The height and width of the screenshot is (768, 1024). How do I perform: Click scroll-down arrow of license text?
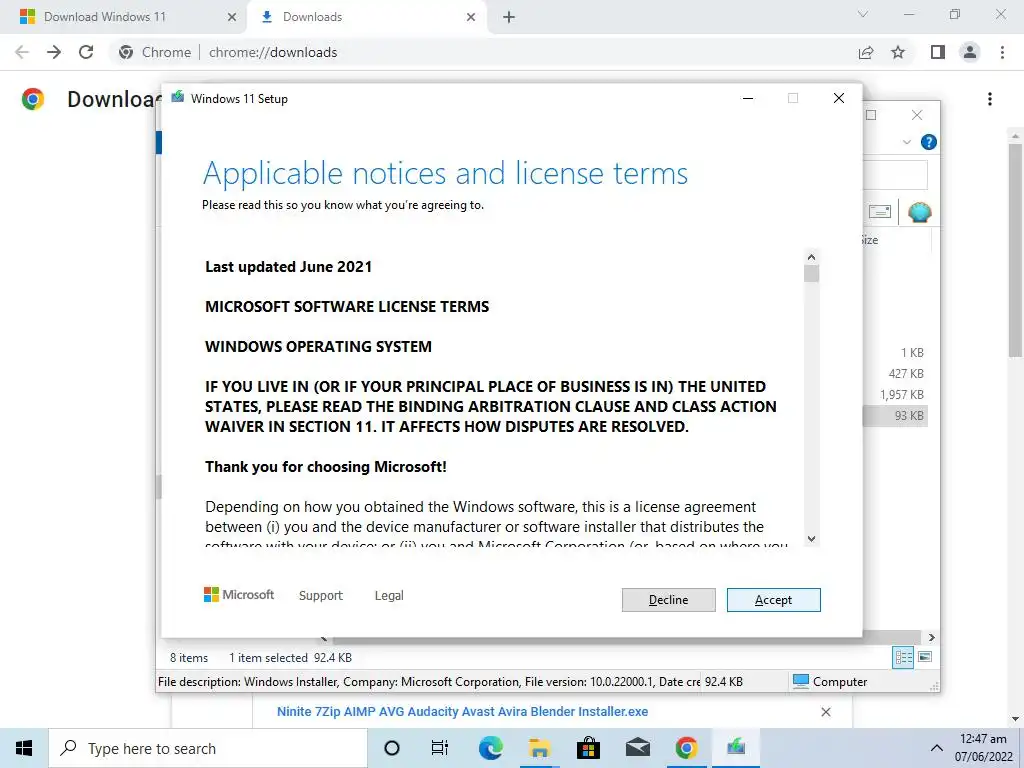point(811,539)
